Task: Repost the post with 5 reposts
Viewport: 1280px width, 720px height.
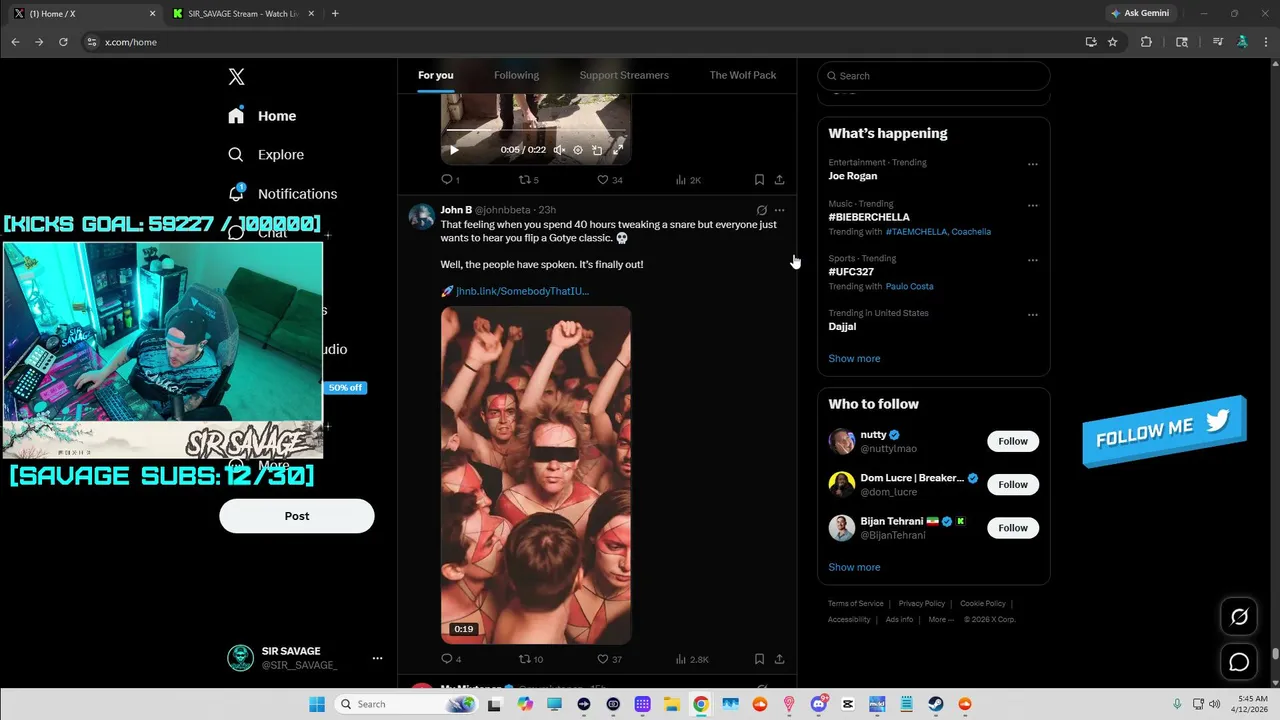Action: [x=528, y=180]
